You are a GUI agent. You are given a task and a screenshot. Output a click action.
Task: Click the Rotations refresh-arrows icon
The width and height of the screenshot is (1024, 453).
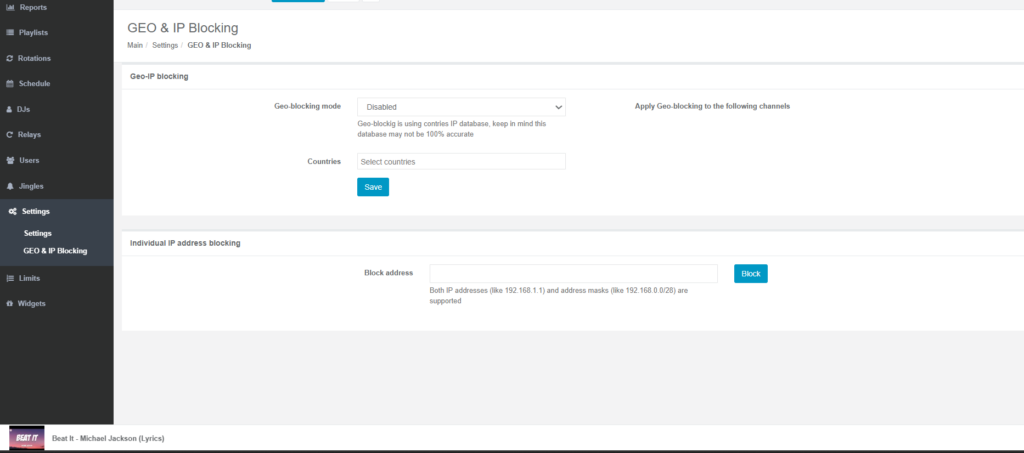[9, 58]
